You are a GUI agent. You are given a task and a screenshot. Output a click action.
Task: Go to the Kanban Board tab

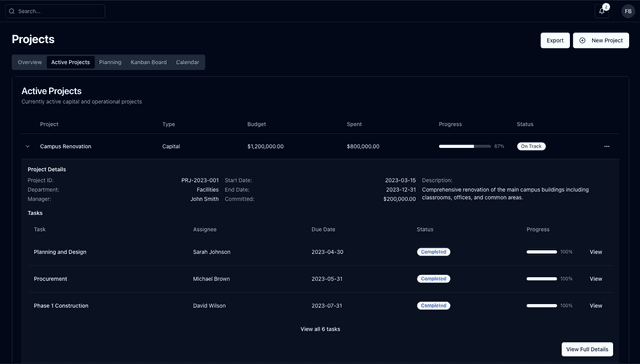(x=149, y=62)
